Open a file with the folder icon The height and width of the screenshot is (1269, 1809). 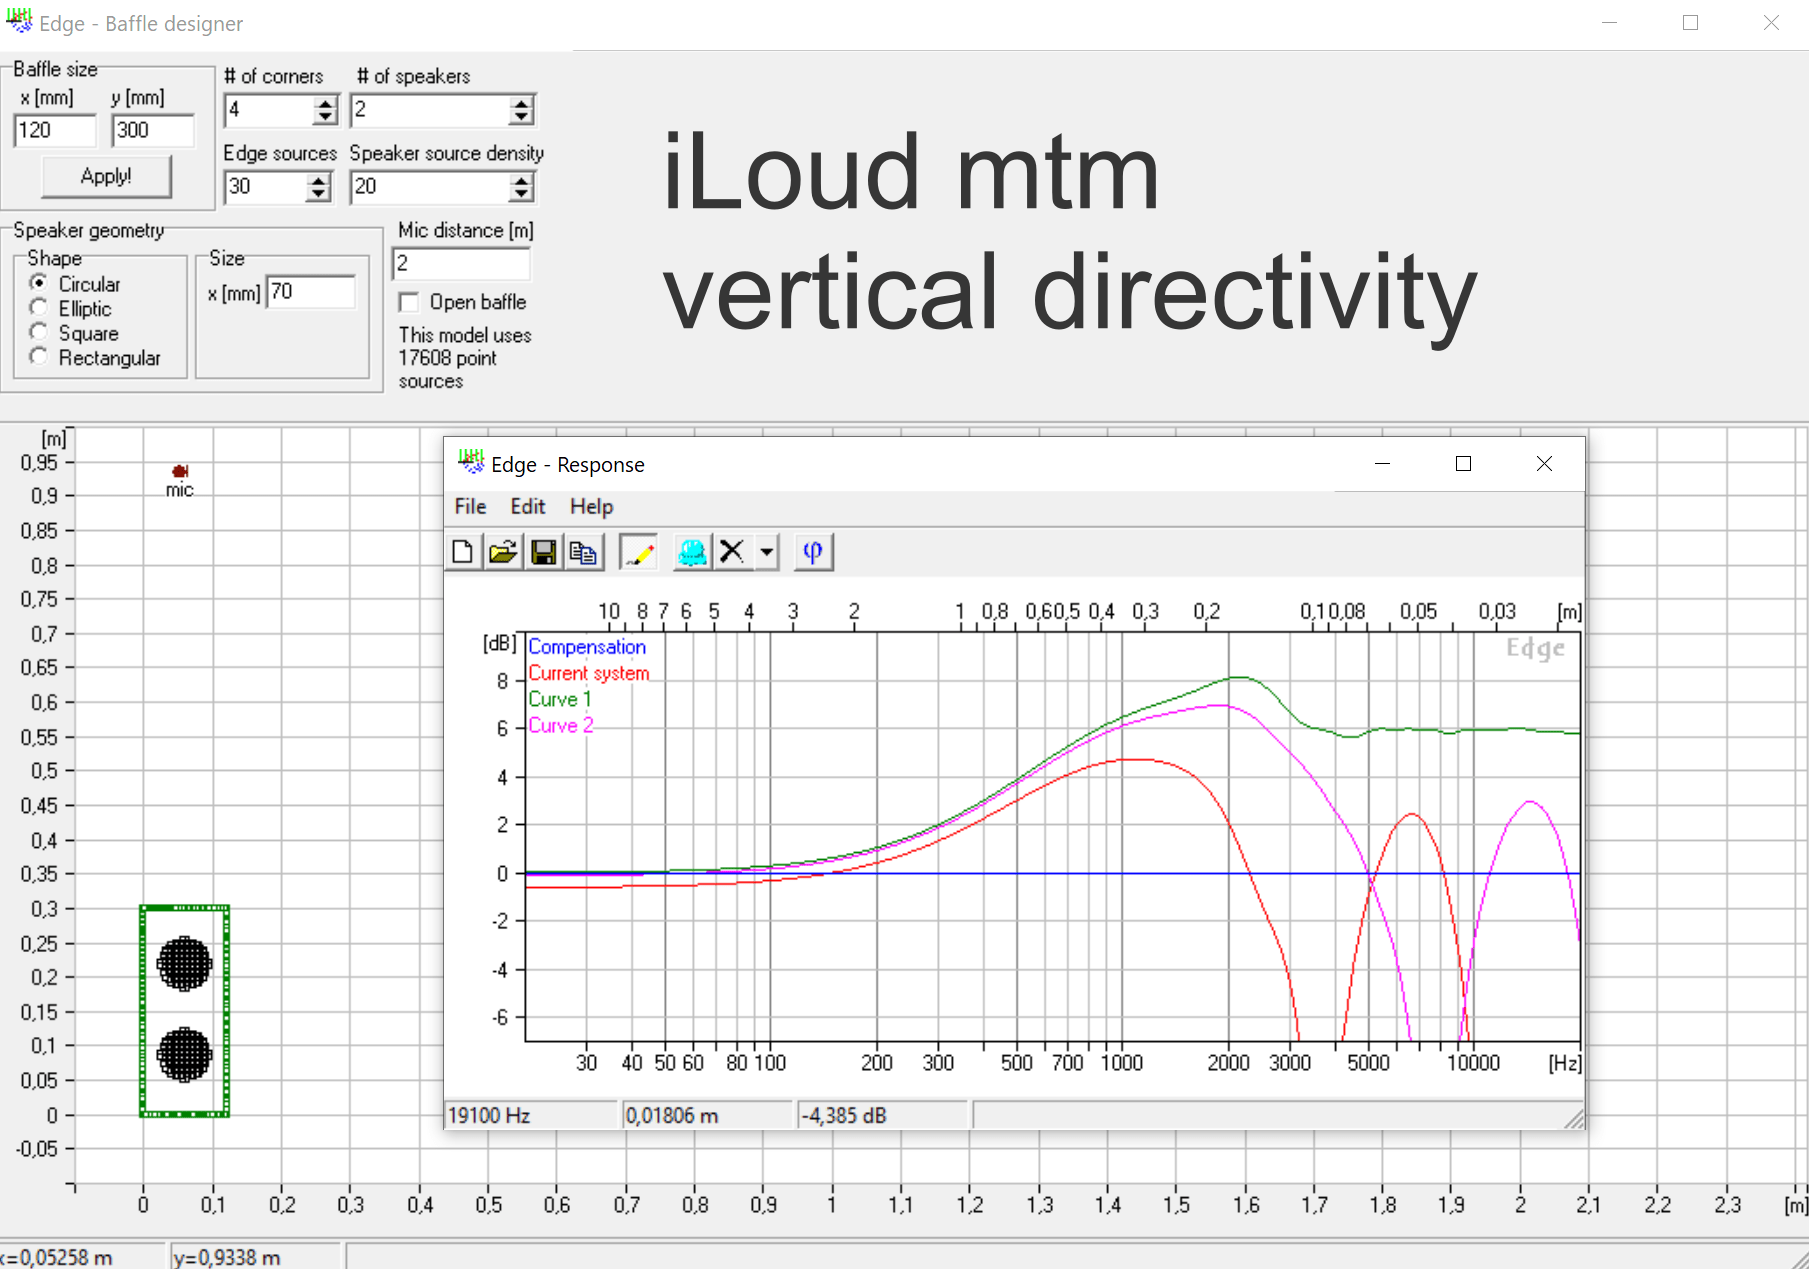point(503,552)
